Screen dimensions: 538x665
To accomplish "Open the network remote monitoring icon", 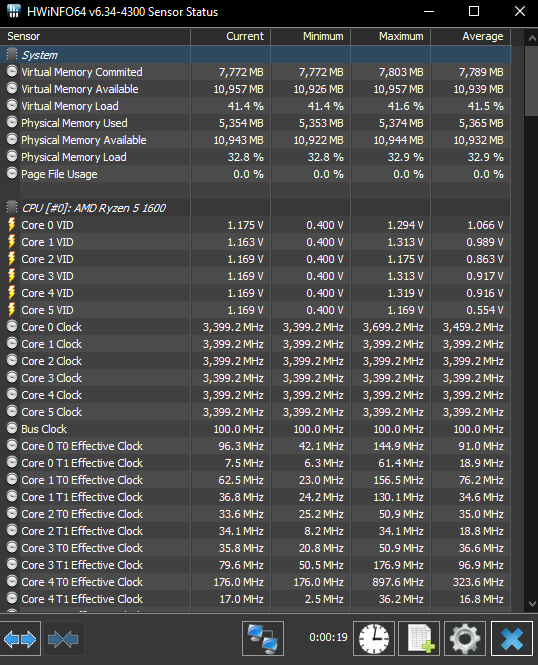I will point(263,639).
